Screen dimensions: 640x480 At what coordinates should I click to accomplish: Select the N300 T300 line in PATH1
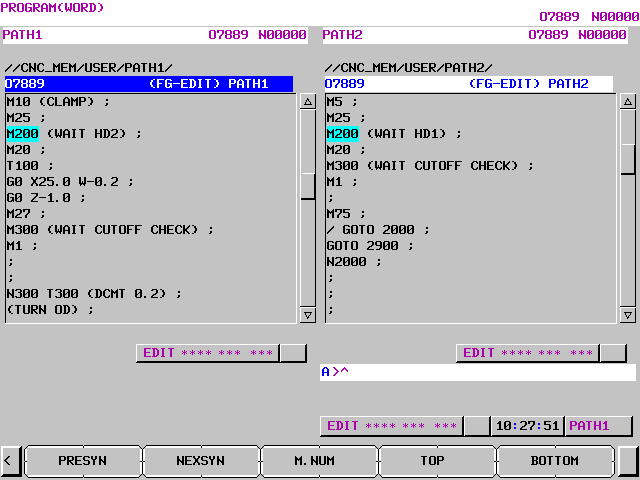tap(94, 294)
